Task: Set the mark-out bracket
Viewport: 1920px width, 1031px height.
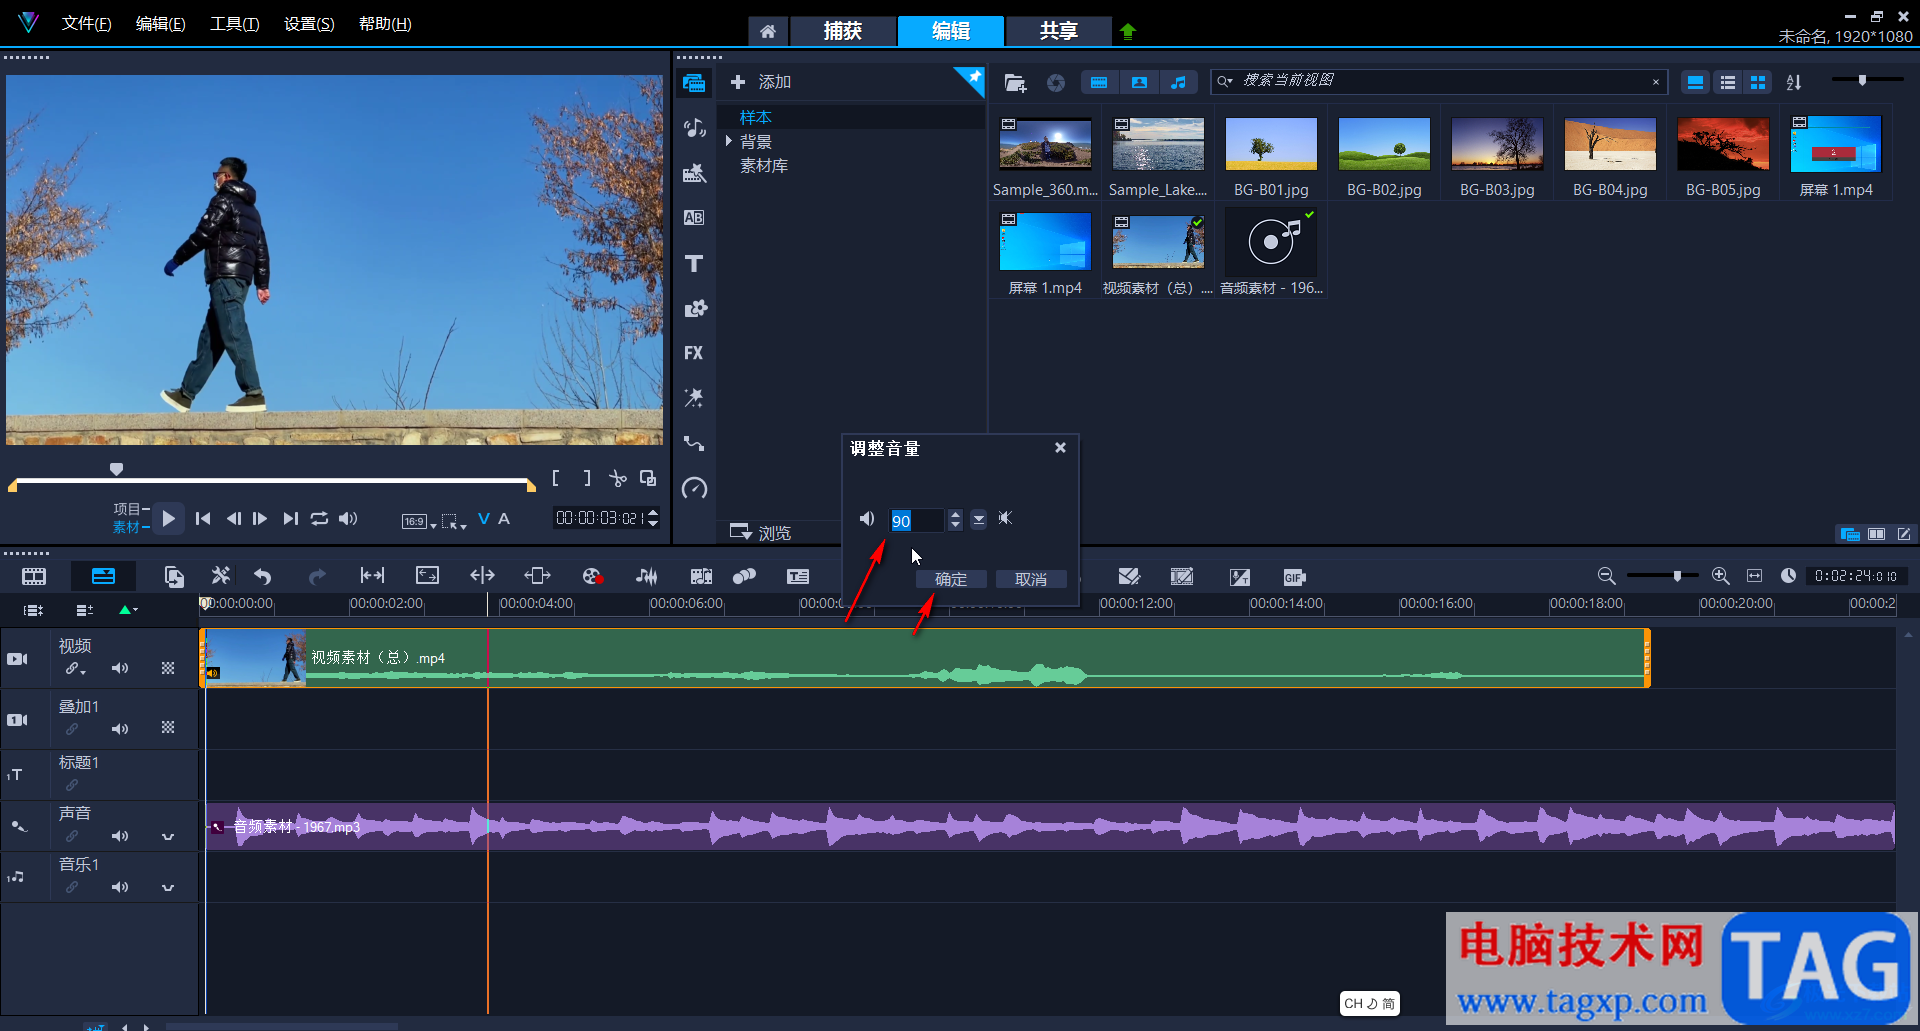Action: coord(587,479)
